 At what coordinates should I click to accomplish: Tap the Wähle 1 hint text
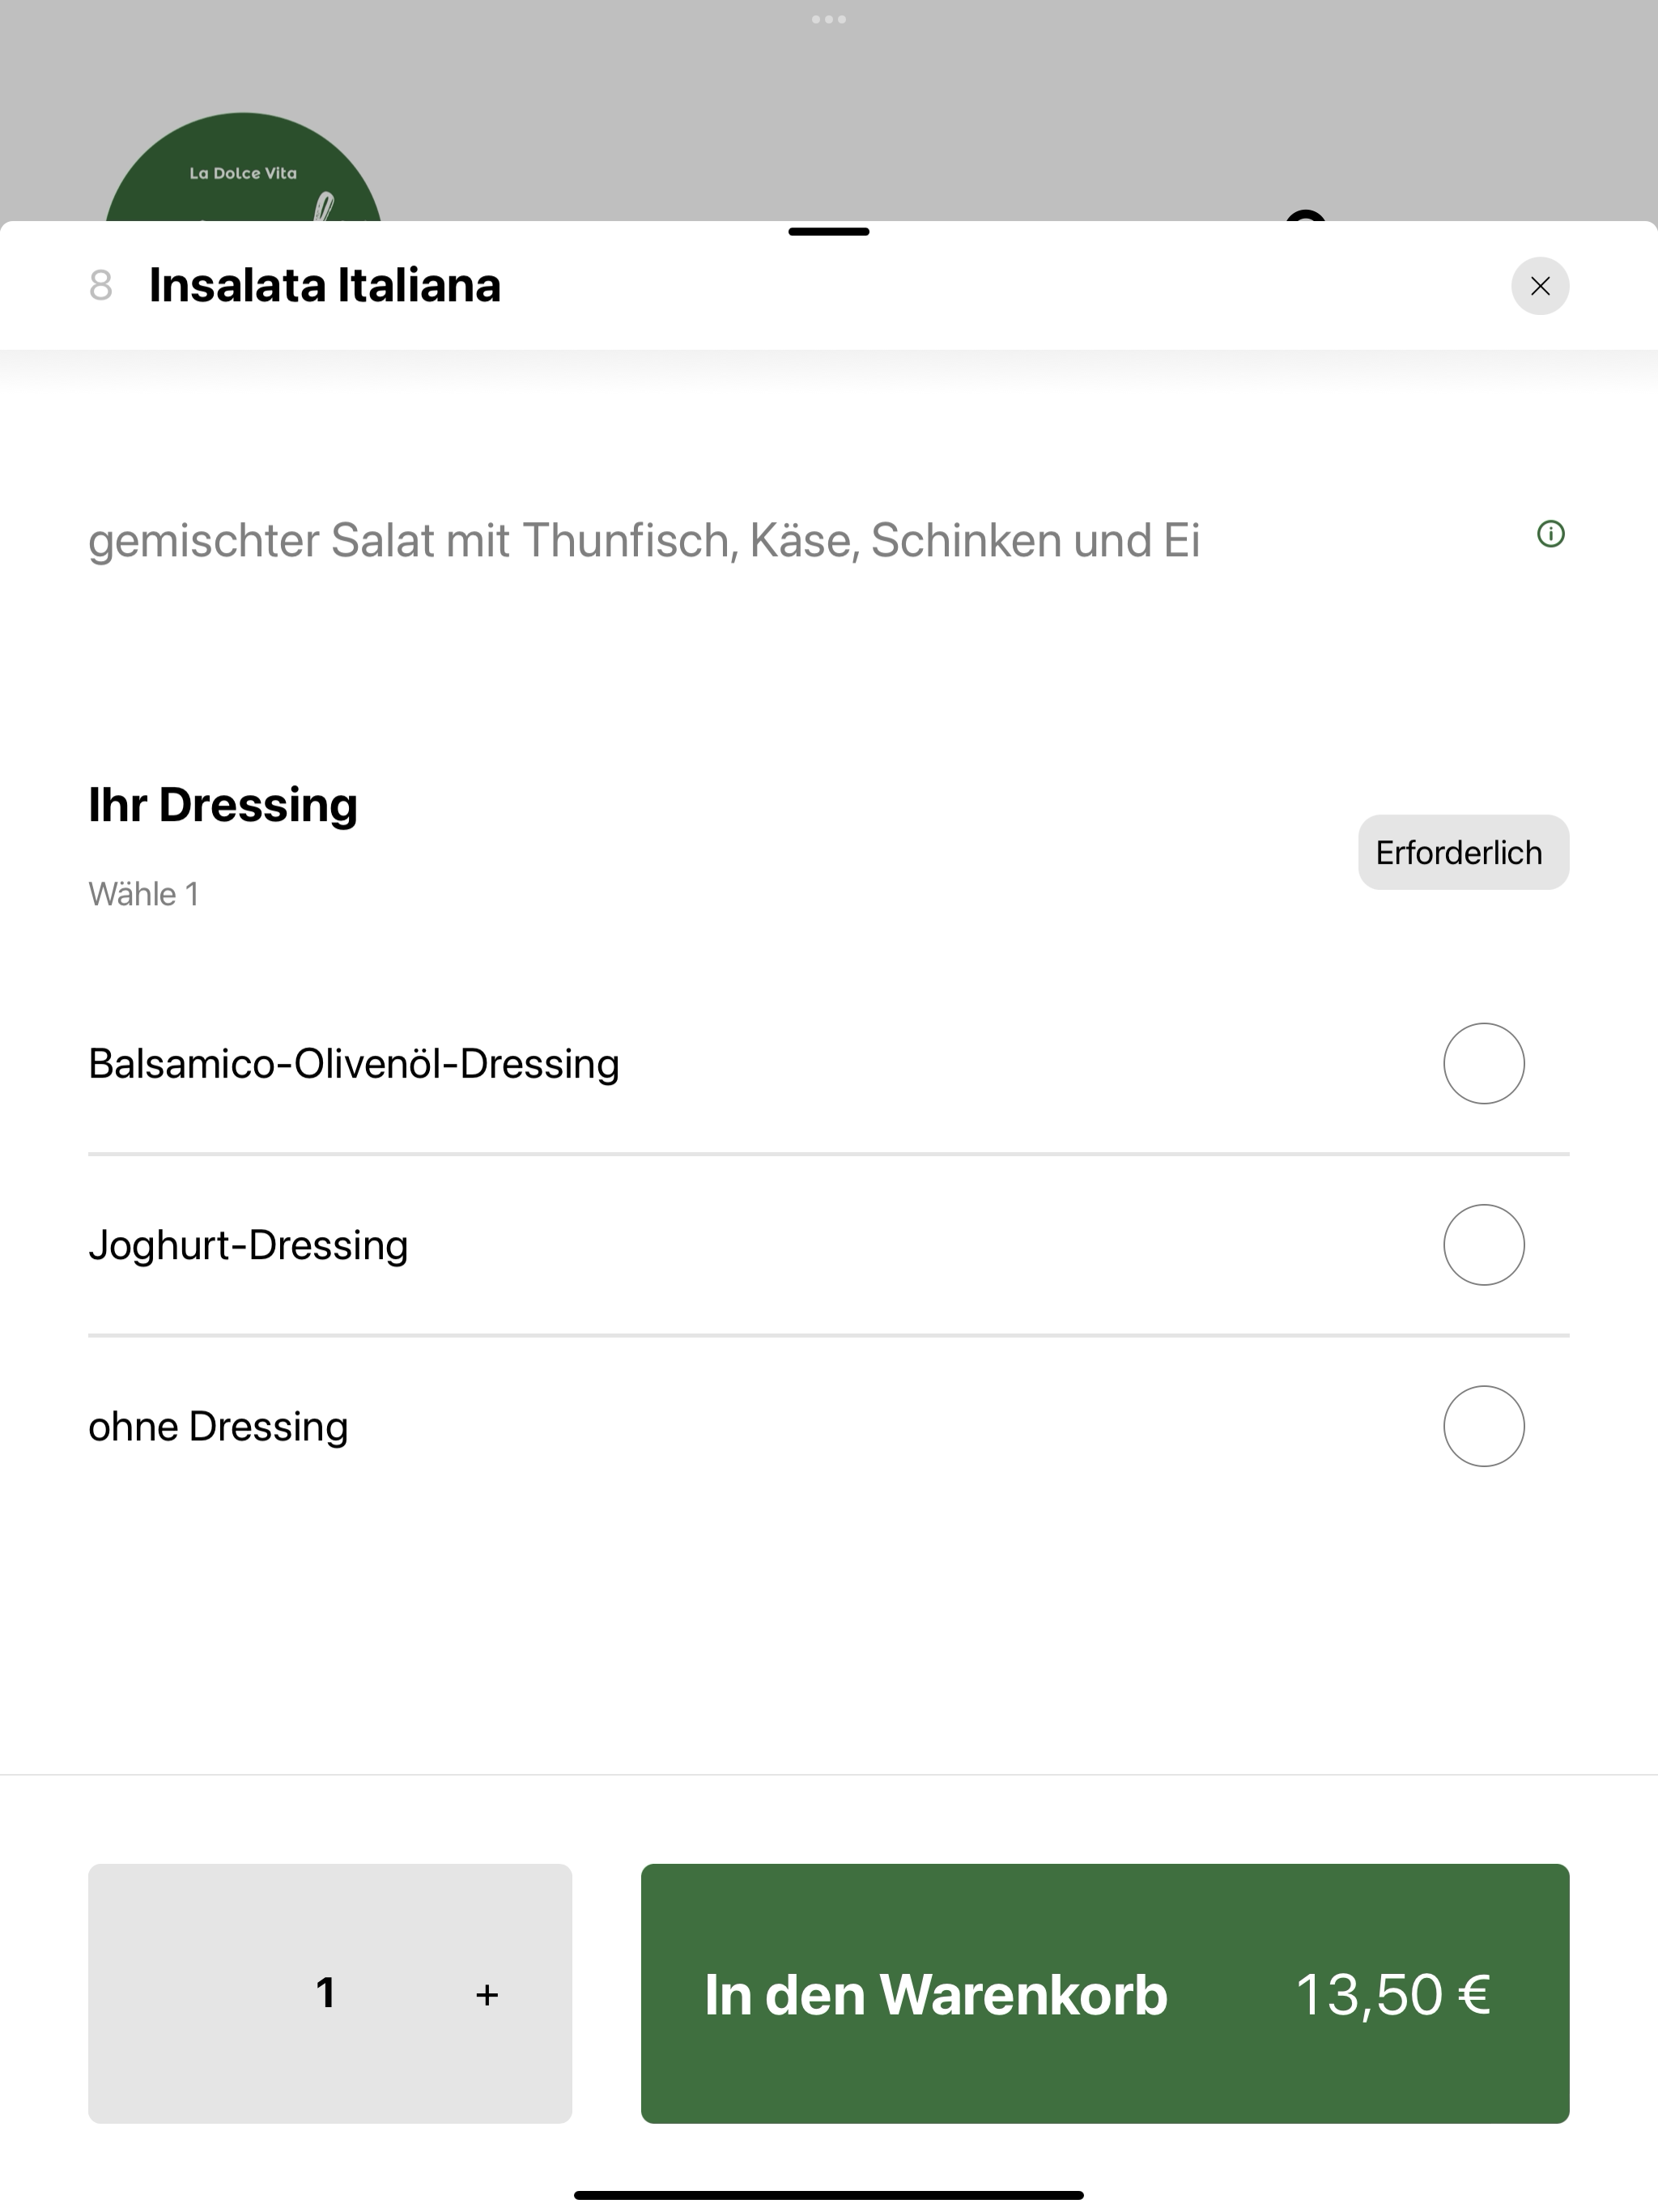144,894
